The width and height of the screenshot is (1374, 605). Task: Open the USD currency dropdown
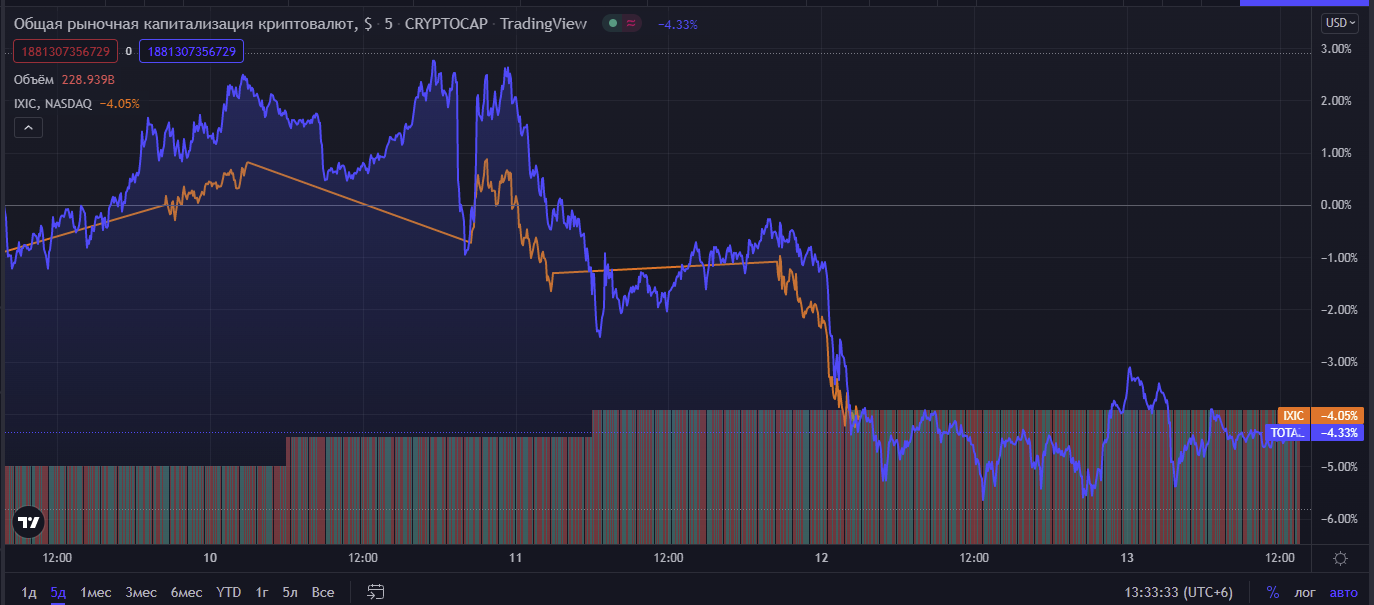pos(1340,23)
